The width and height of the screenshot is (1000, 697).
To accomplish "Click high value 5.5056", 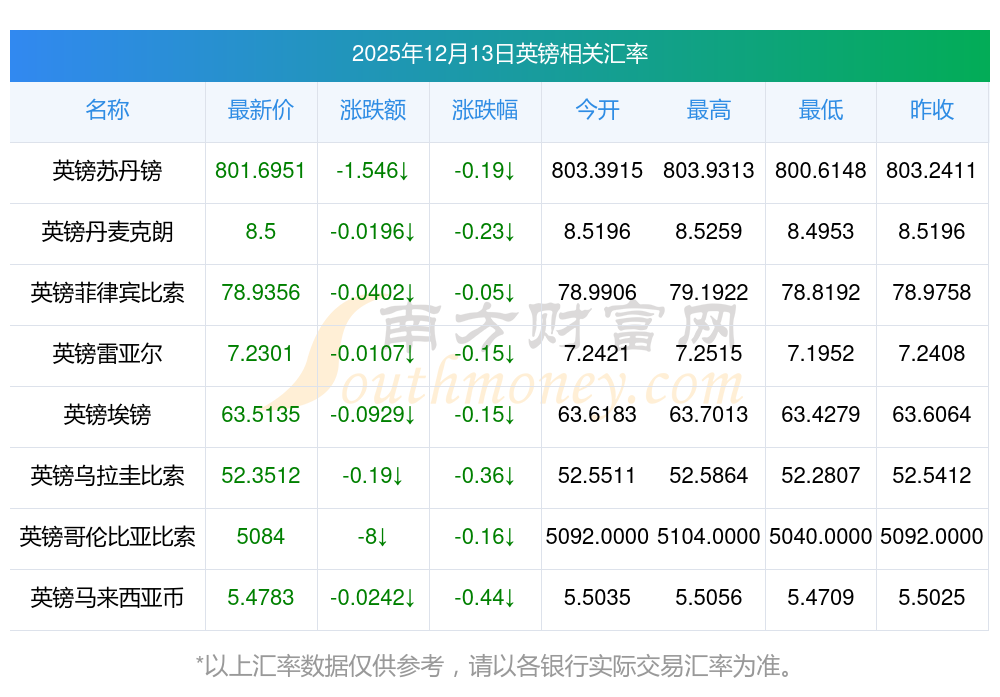I will click(x=709, y=598).
